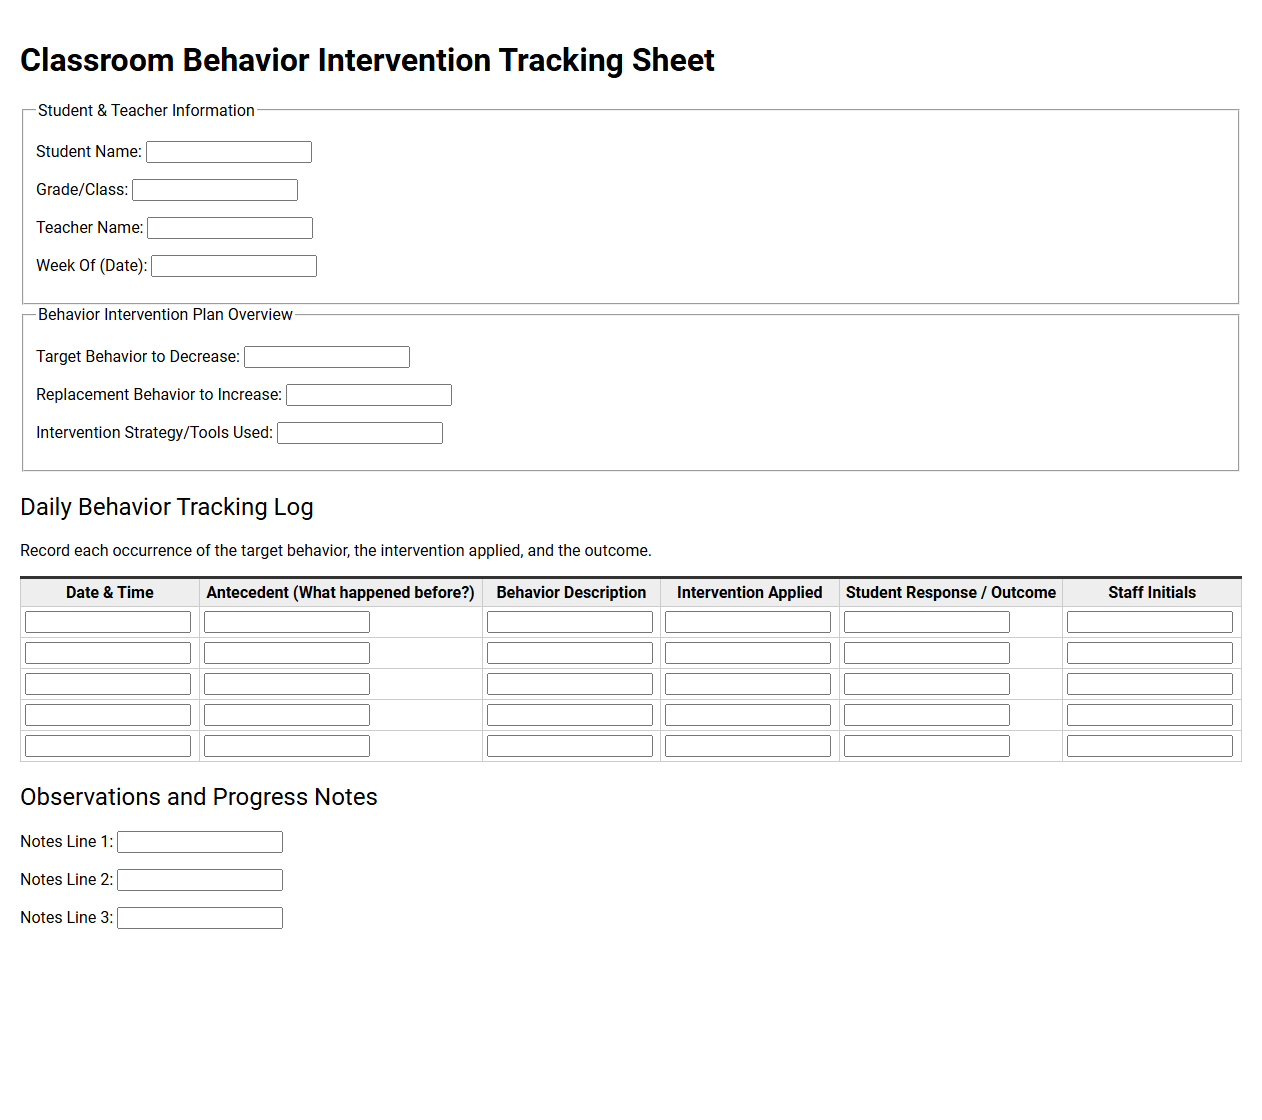Click the 'Teacher Name:' label
Image resolution: width=1262 pixels, height=1120 pixels.
pyautogui.click(x=90, y=228)
